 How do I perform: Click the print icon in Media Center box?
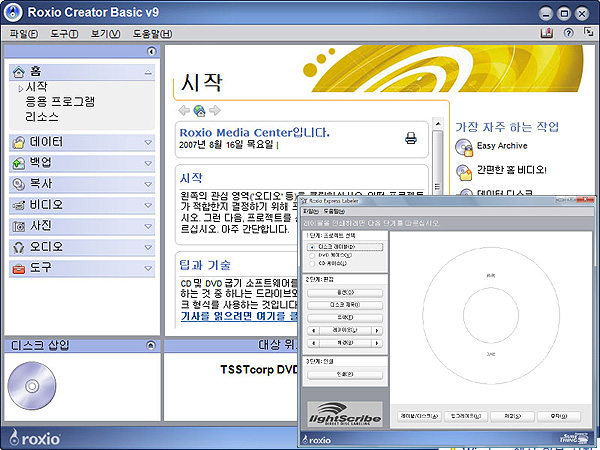[411, 138]
